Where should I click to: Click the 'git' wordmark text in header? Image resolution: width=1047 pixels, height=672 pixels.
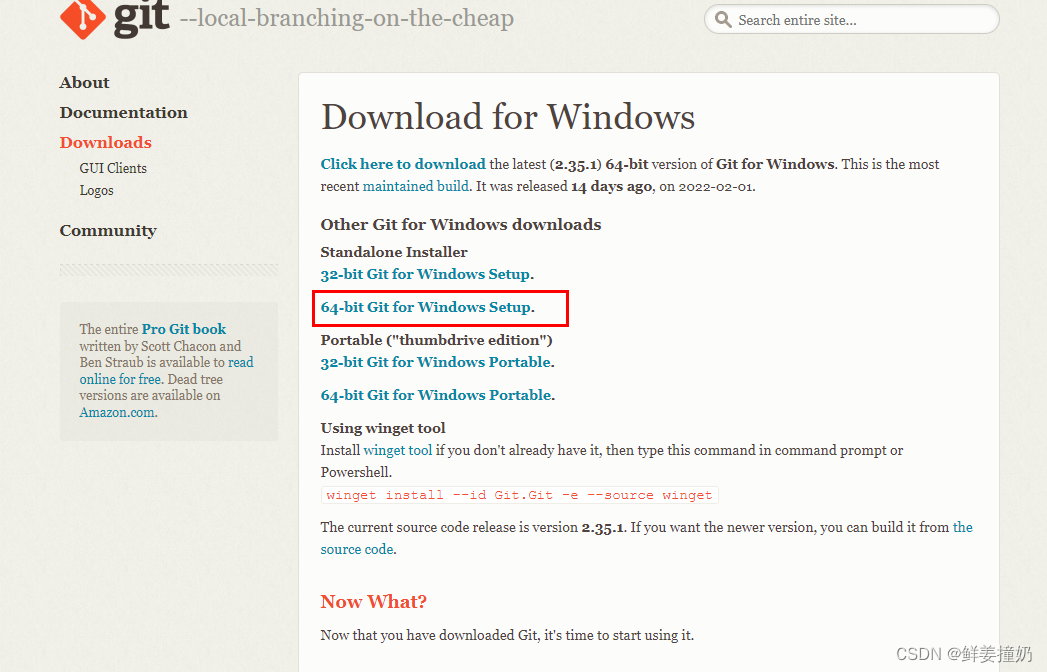(142, 17)
